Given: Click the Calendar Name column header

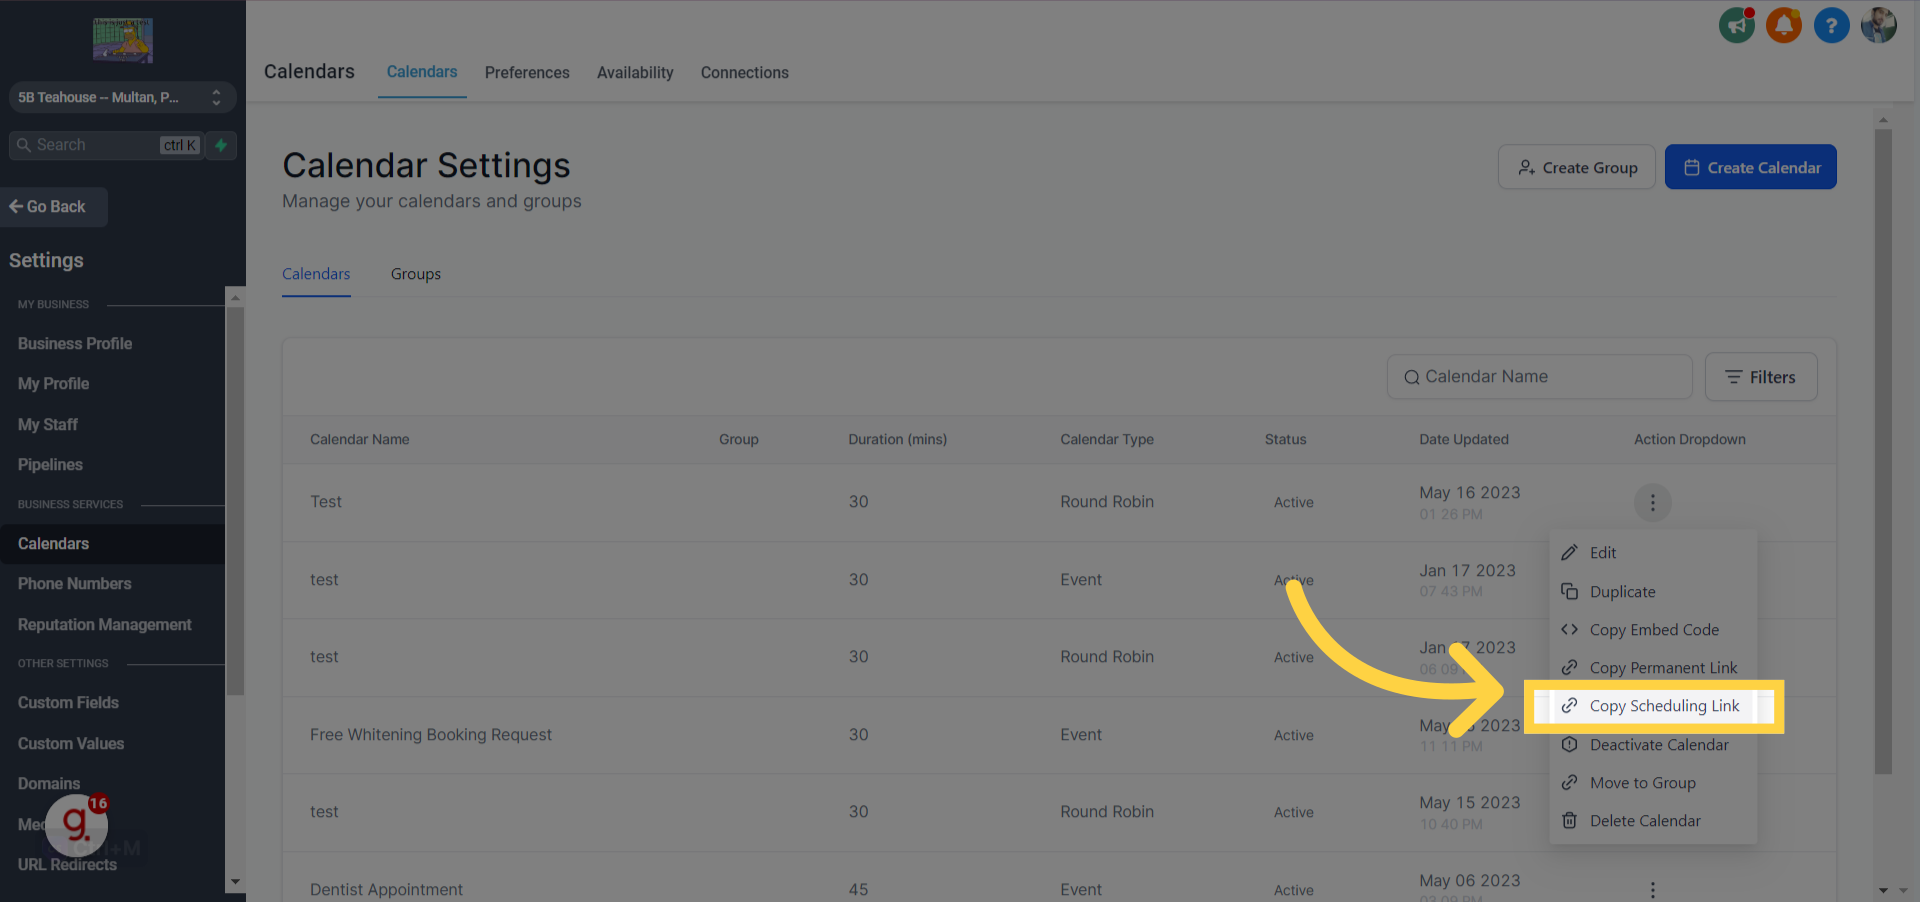Looking at the screenshot, I should pos(360,439).
